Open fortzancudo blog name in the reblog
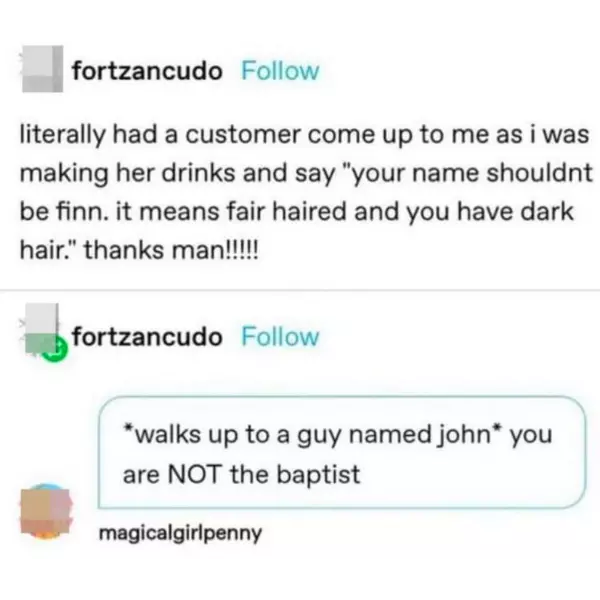Viewport: 600px width, 600px height. (147, 336)
